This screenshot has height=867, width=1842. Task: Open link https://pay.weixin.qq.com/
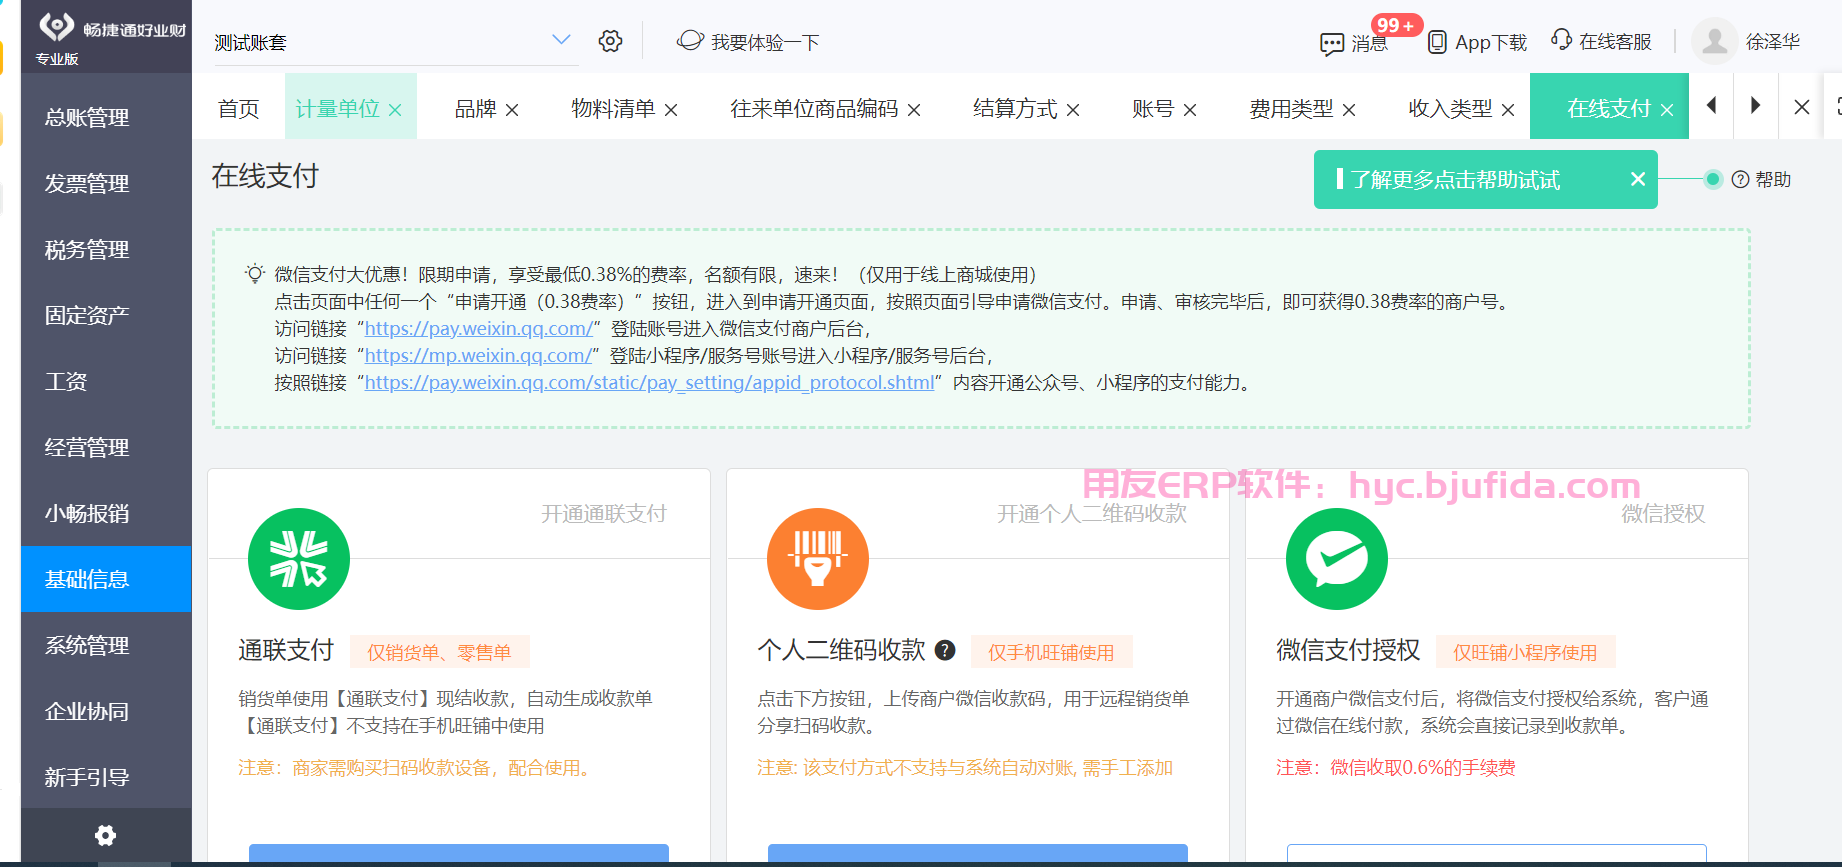coord(479,328)
